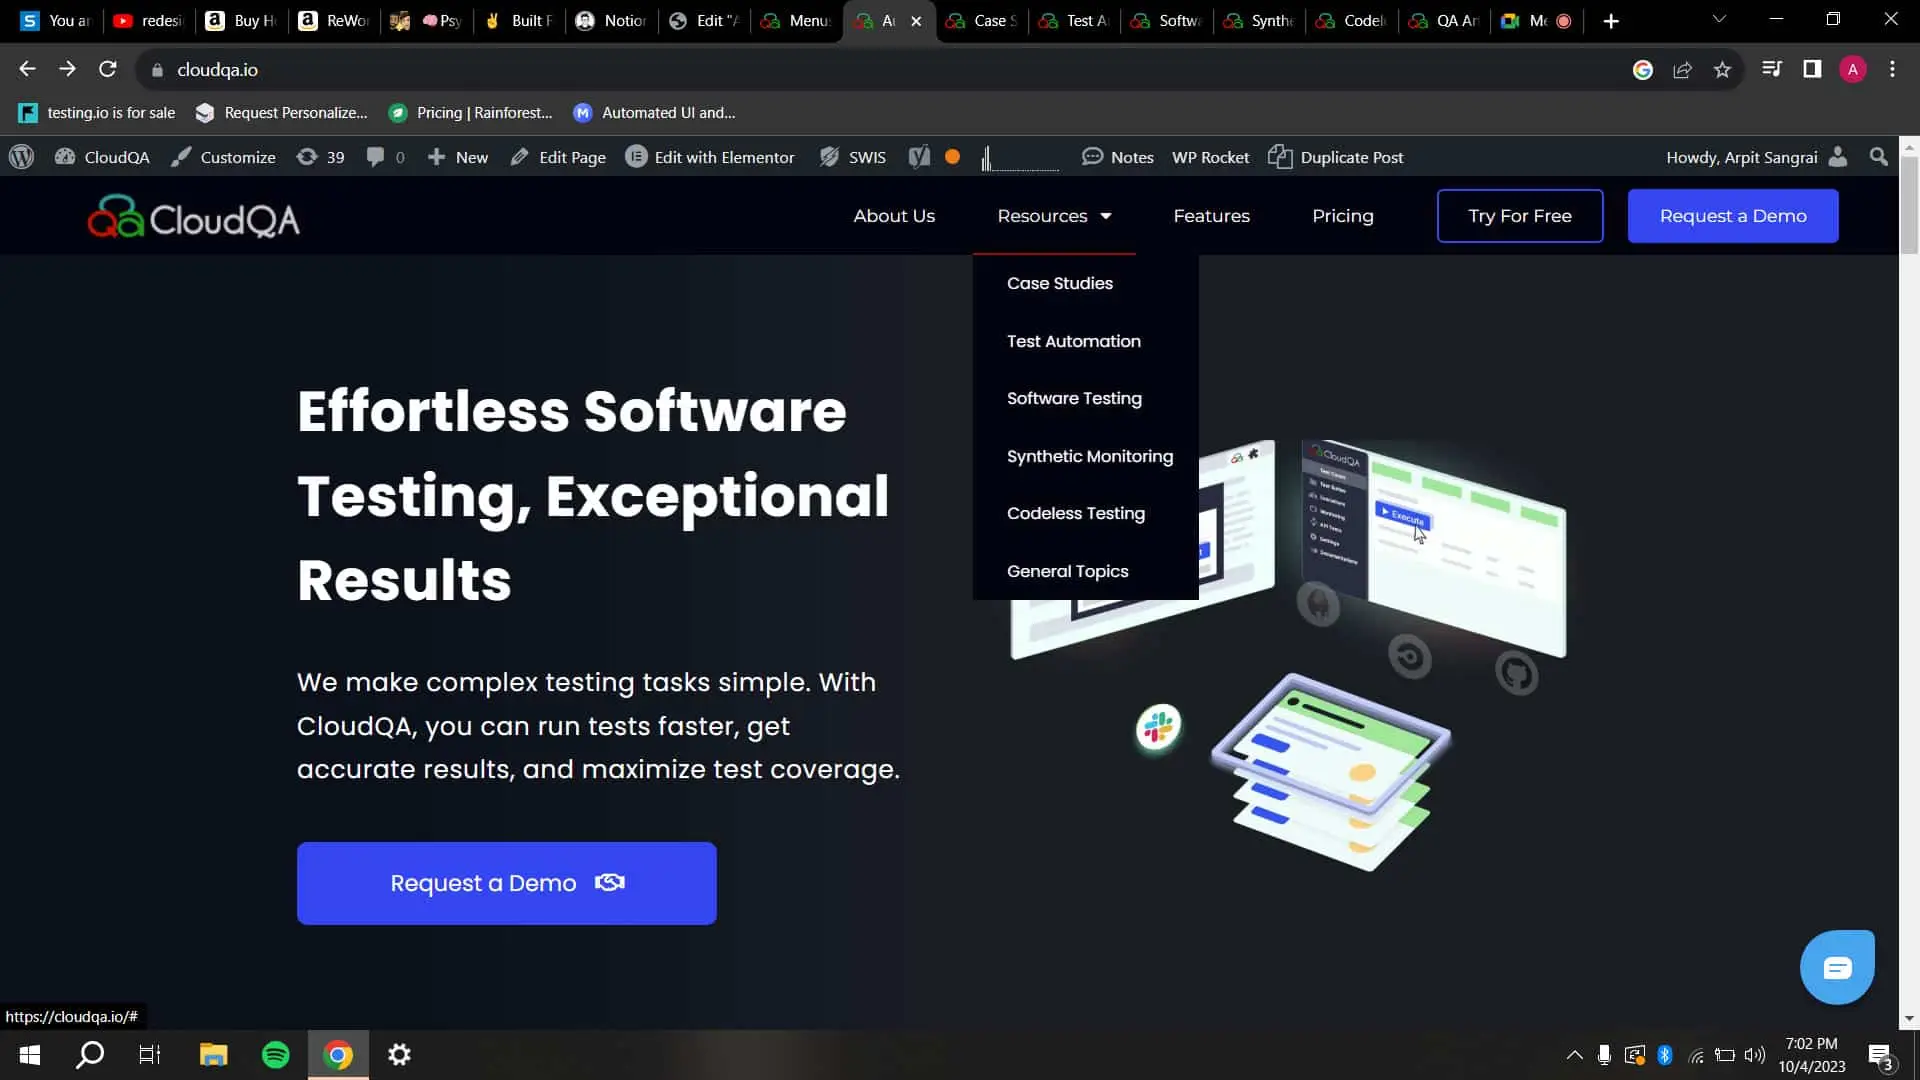Viewport: 1920px width, 1080px height.
Task: Open the comments bubble in admin bar
Action: click(x=376, y=157)
